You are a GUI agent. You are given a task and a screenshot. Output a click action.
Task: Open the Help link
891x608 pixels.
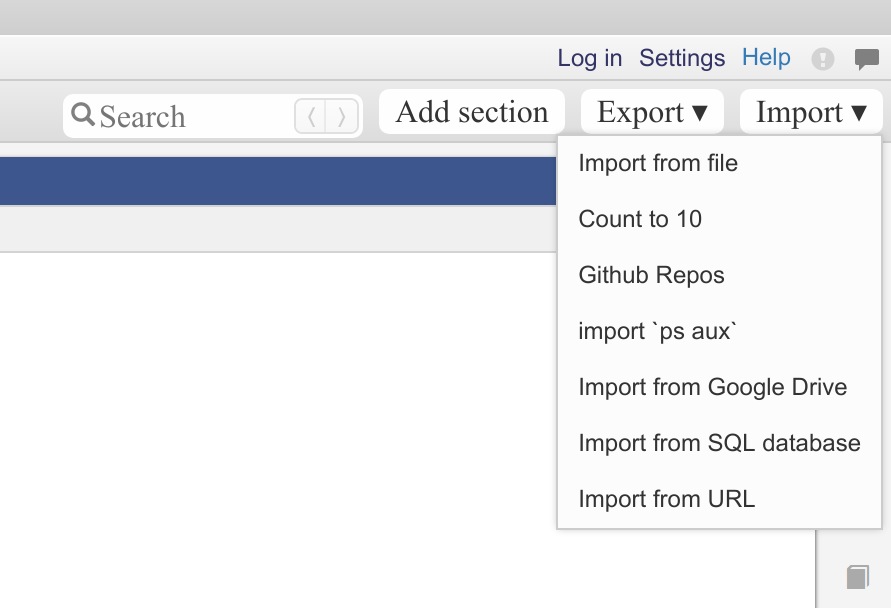click(x=766, y=57)
